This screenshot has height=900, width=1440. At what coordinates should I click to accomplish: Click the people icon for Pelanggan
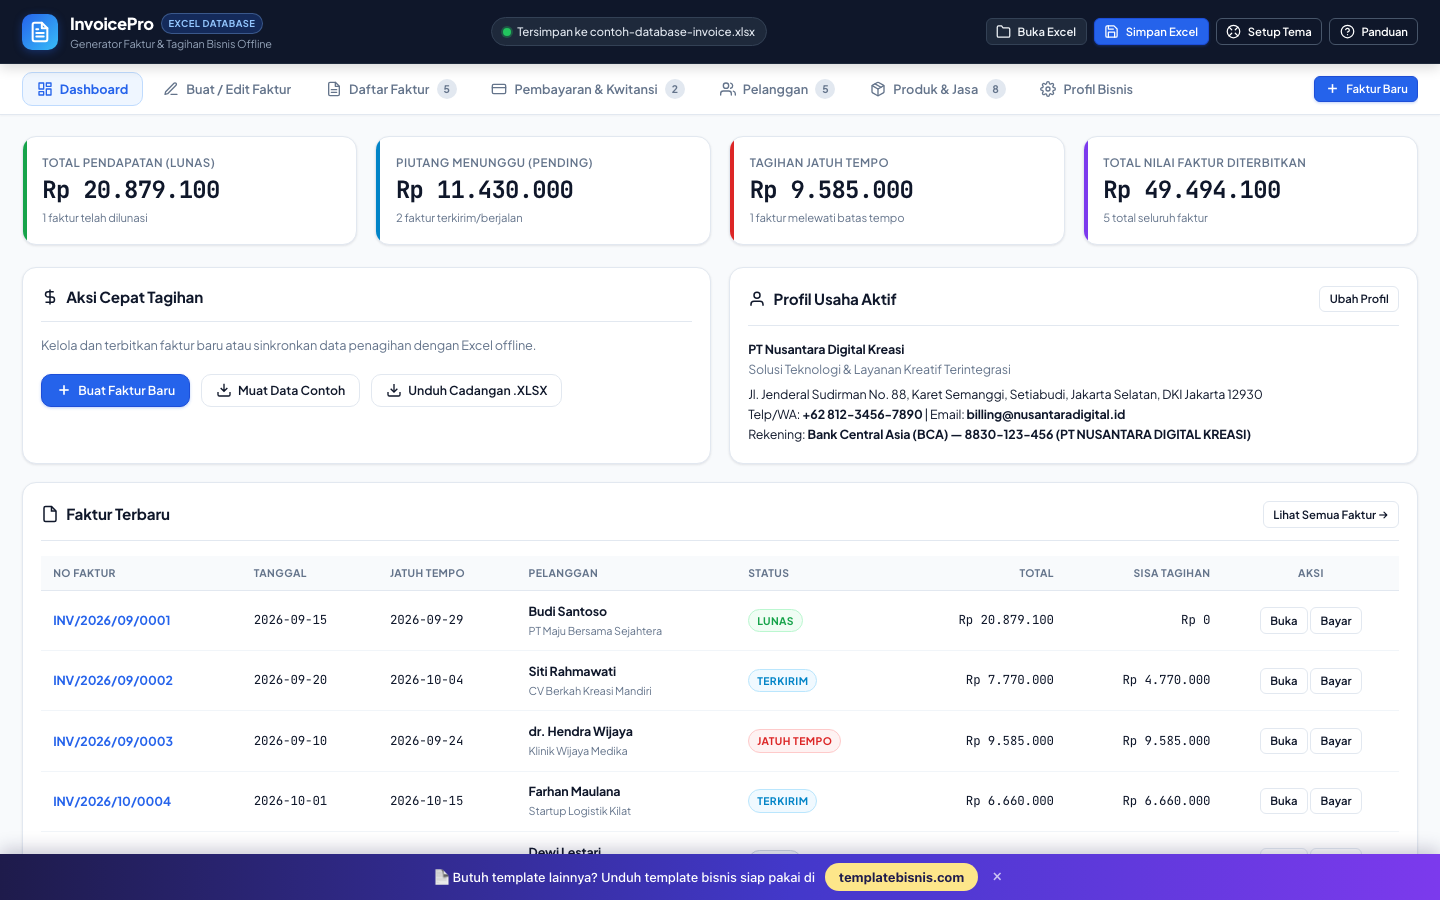(x=728, y=89)
